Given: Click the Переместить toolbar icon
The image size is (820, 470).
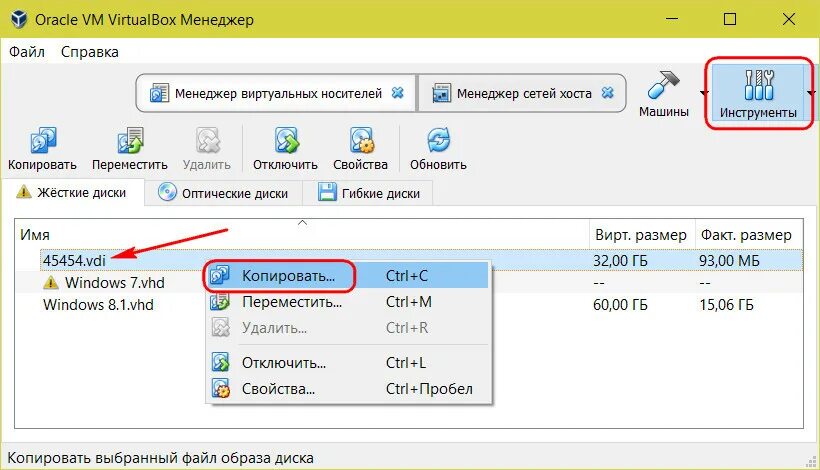Looking at the screenshot, I should click(x=130, y=140).
